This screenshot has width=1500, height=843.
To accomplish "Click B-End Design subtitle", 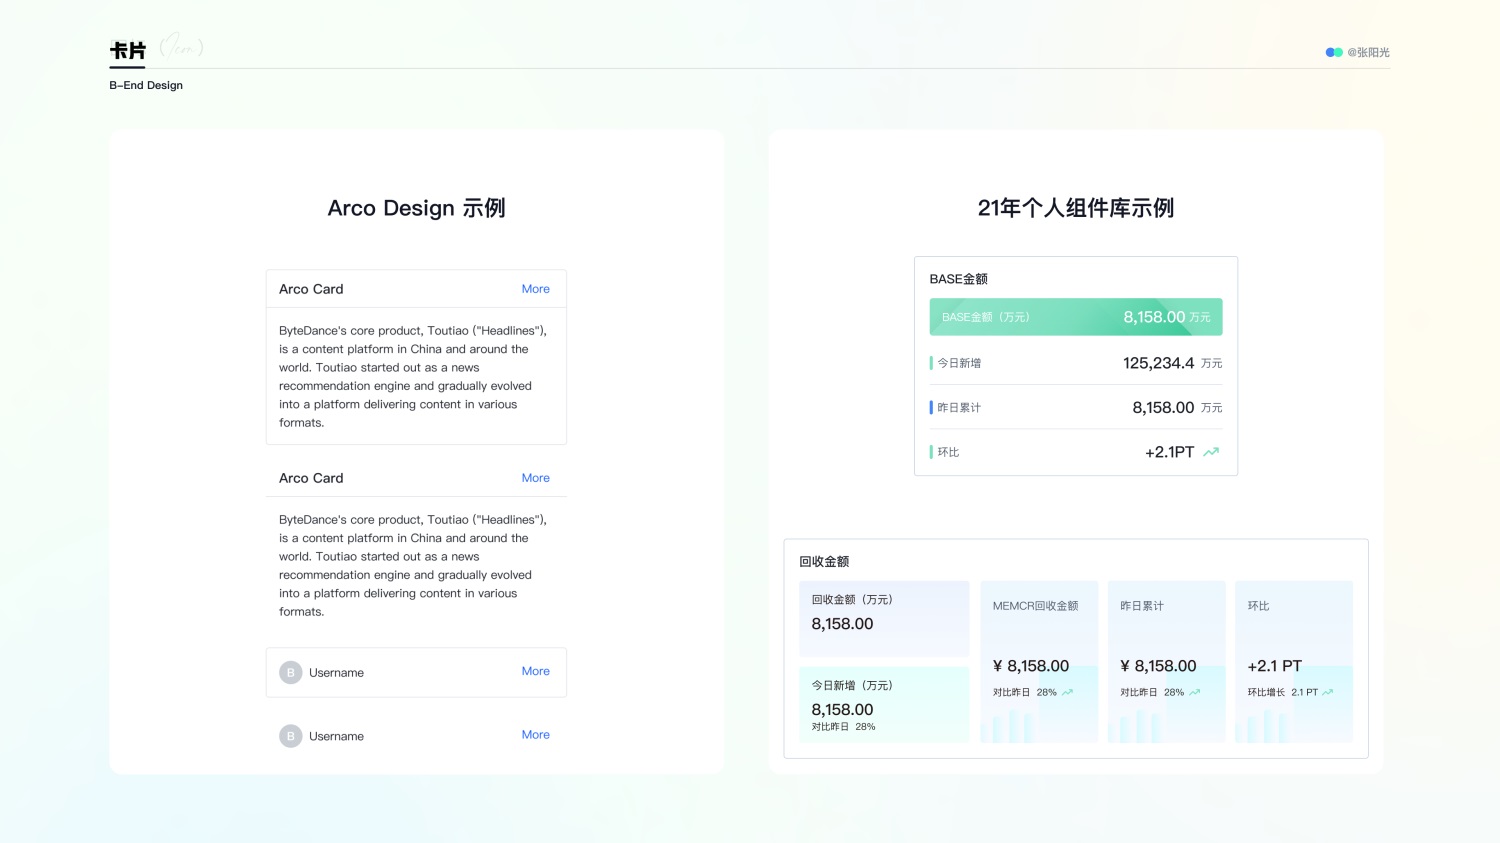I will tap(146, 85).
